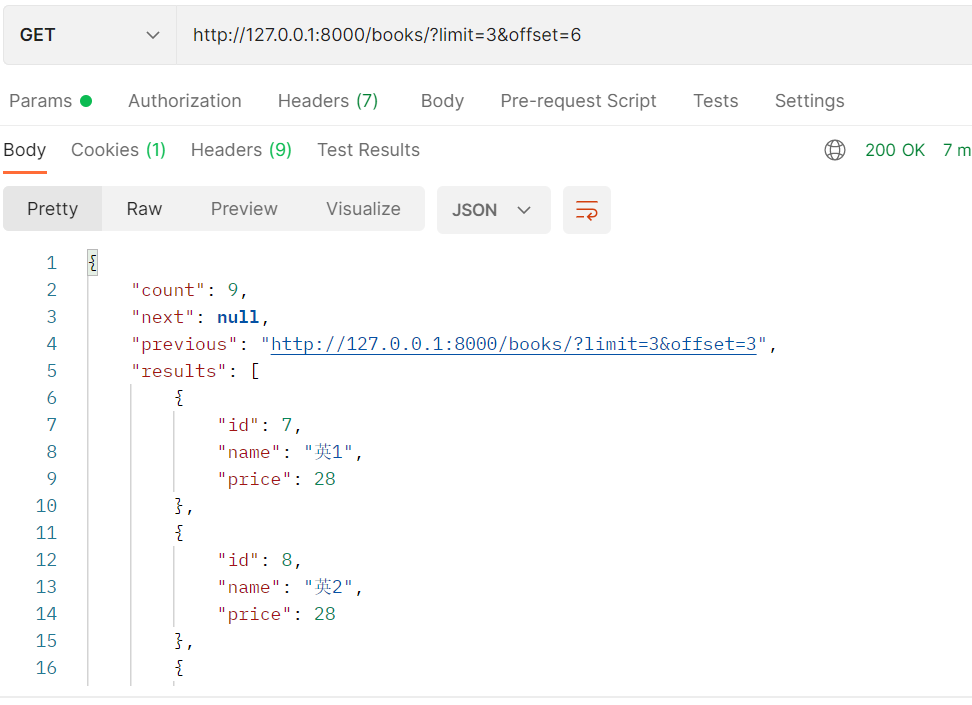Expand the JSON format dropdown
The height and width of the screenshot is (705, 972).
(x=493, y=210)
